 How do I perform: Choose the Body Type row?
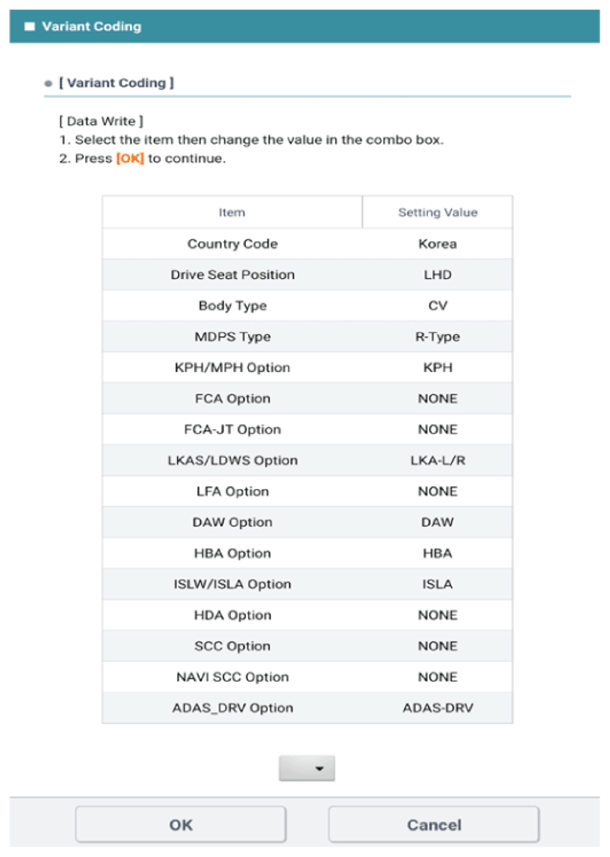click(307, 306)
